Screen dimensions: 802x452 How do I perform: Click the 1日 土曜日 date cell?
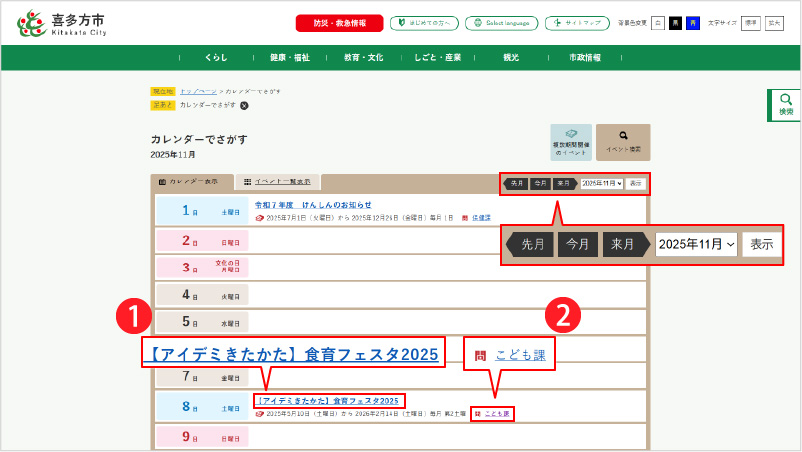(202, 211)
